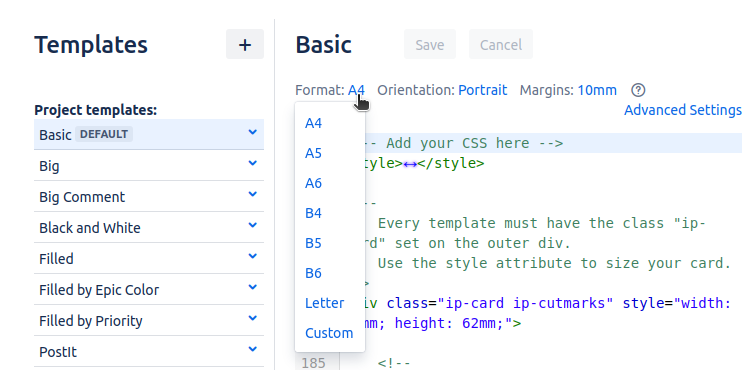
Task: Select the Big Comment template
Action: [x=82, y=197]
